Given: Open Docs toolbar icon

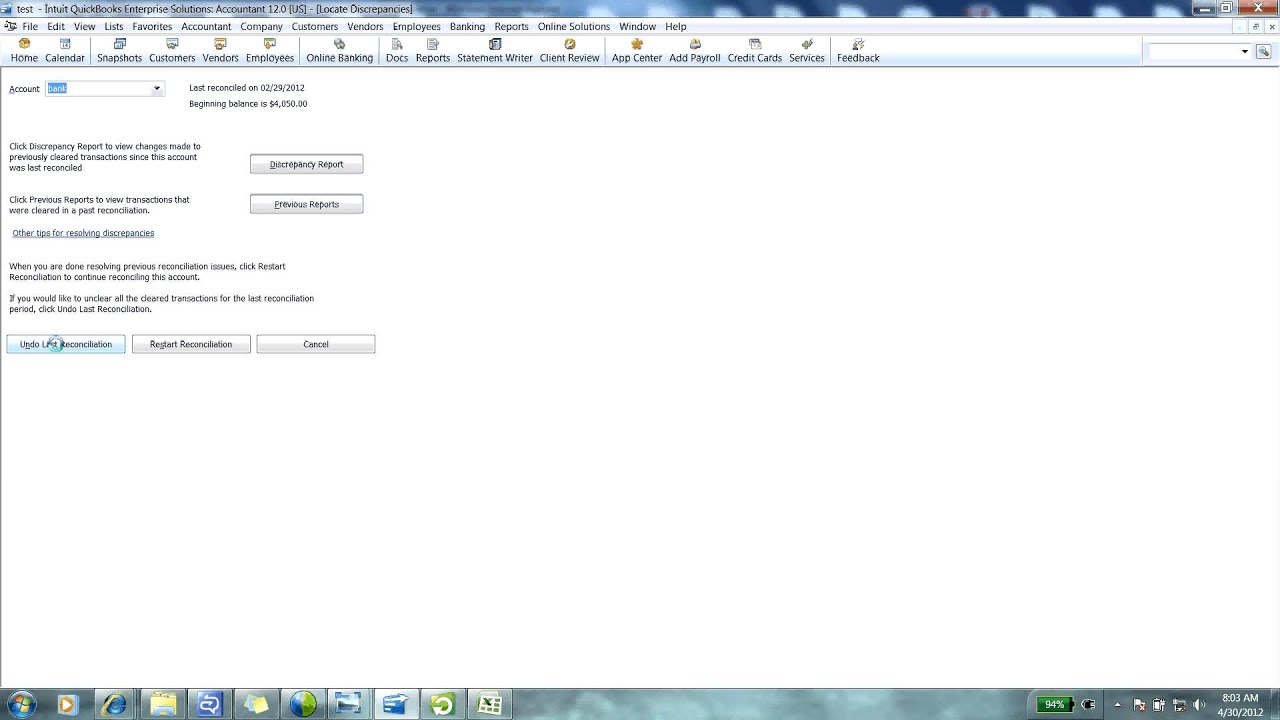Looking at the screenshot, I should (x=397, y=51).
